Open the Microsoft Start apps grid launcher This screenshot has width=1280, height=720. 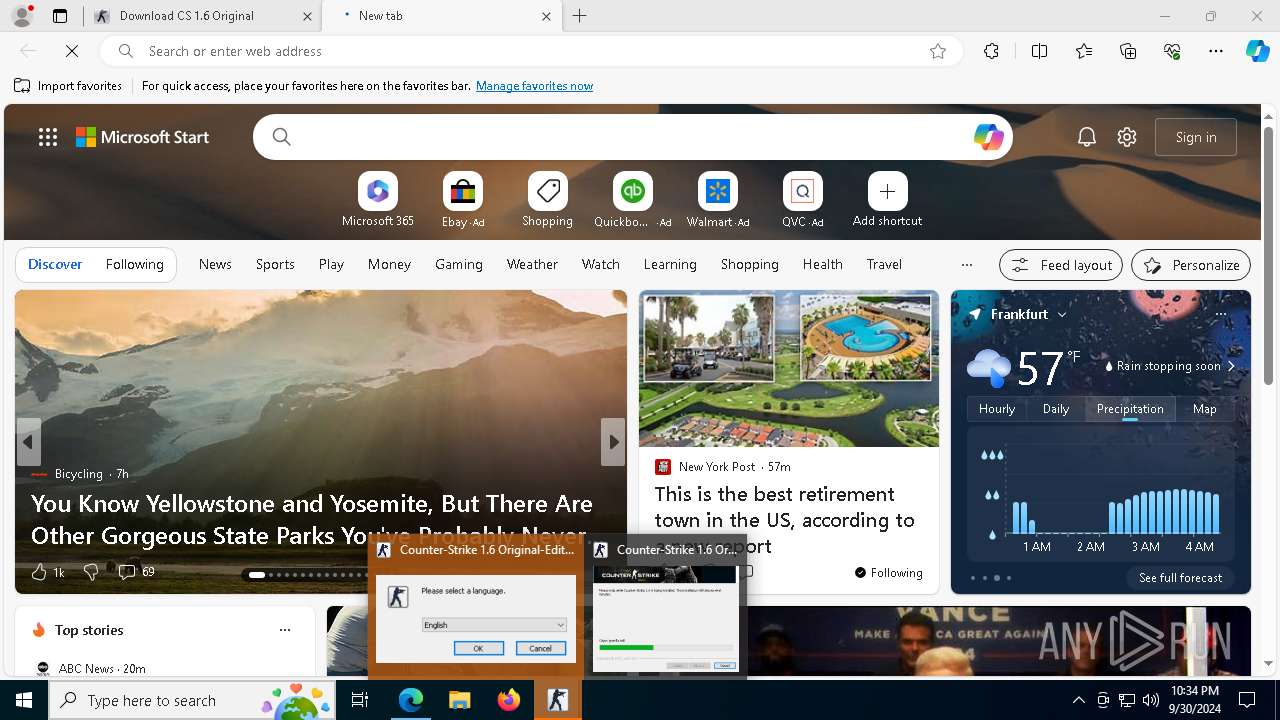(48, 137)
